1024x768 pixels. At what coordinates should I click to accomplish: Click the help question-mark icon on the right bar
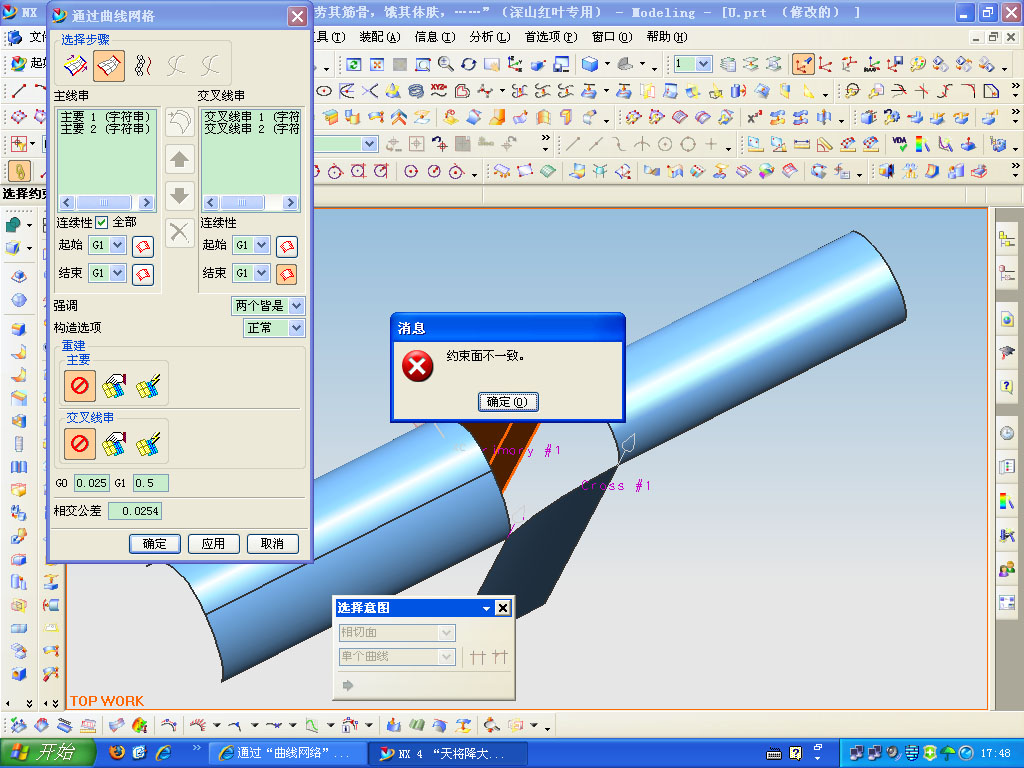coord(1007,386)
